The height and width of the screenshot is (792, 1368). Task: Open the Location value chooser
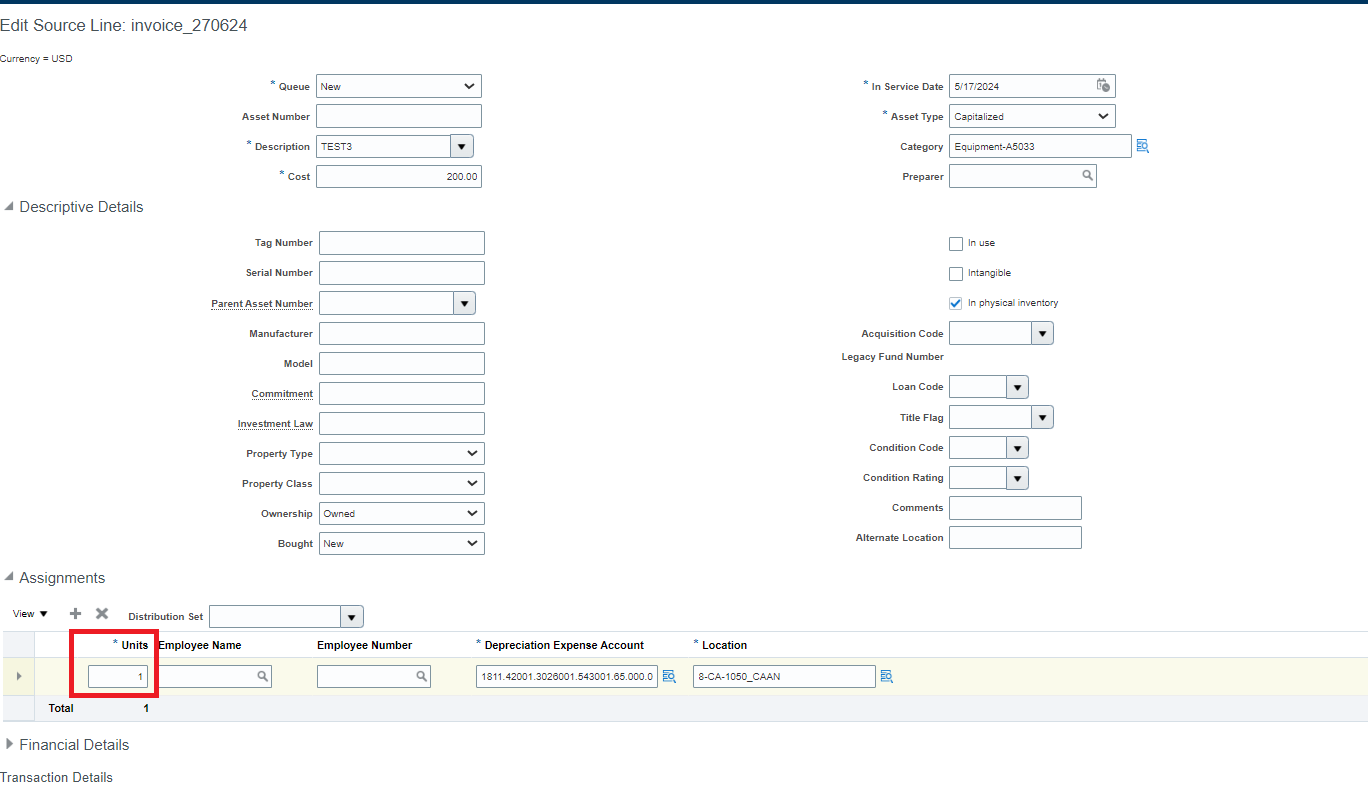click(x=886, y=676)
